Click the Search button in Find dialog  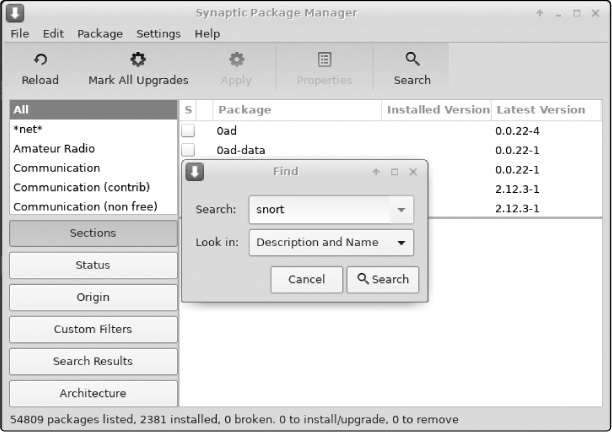point(383,279)
